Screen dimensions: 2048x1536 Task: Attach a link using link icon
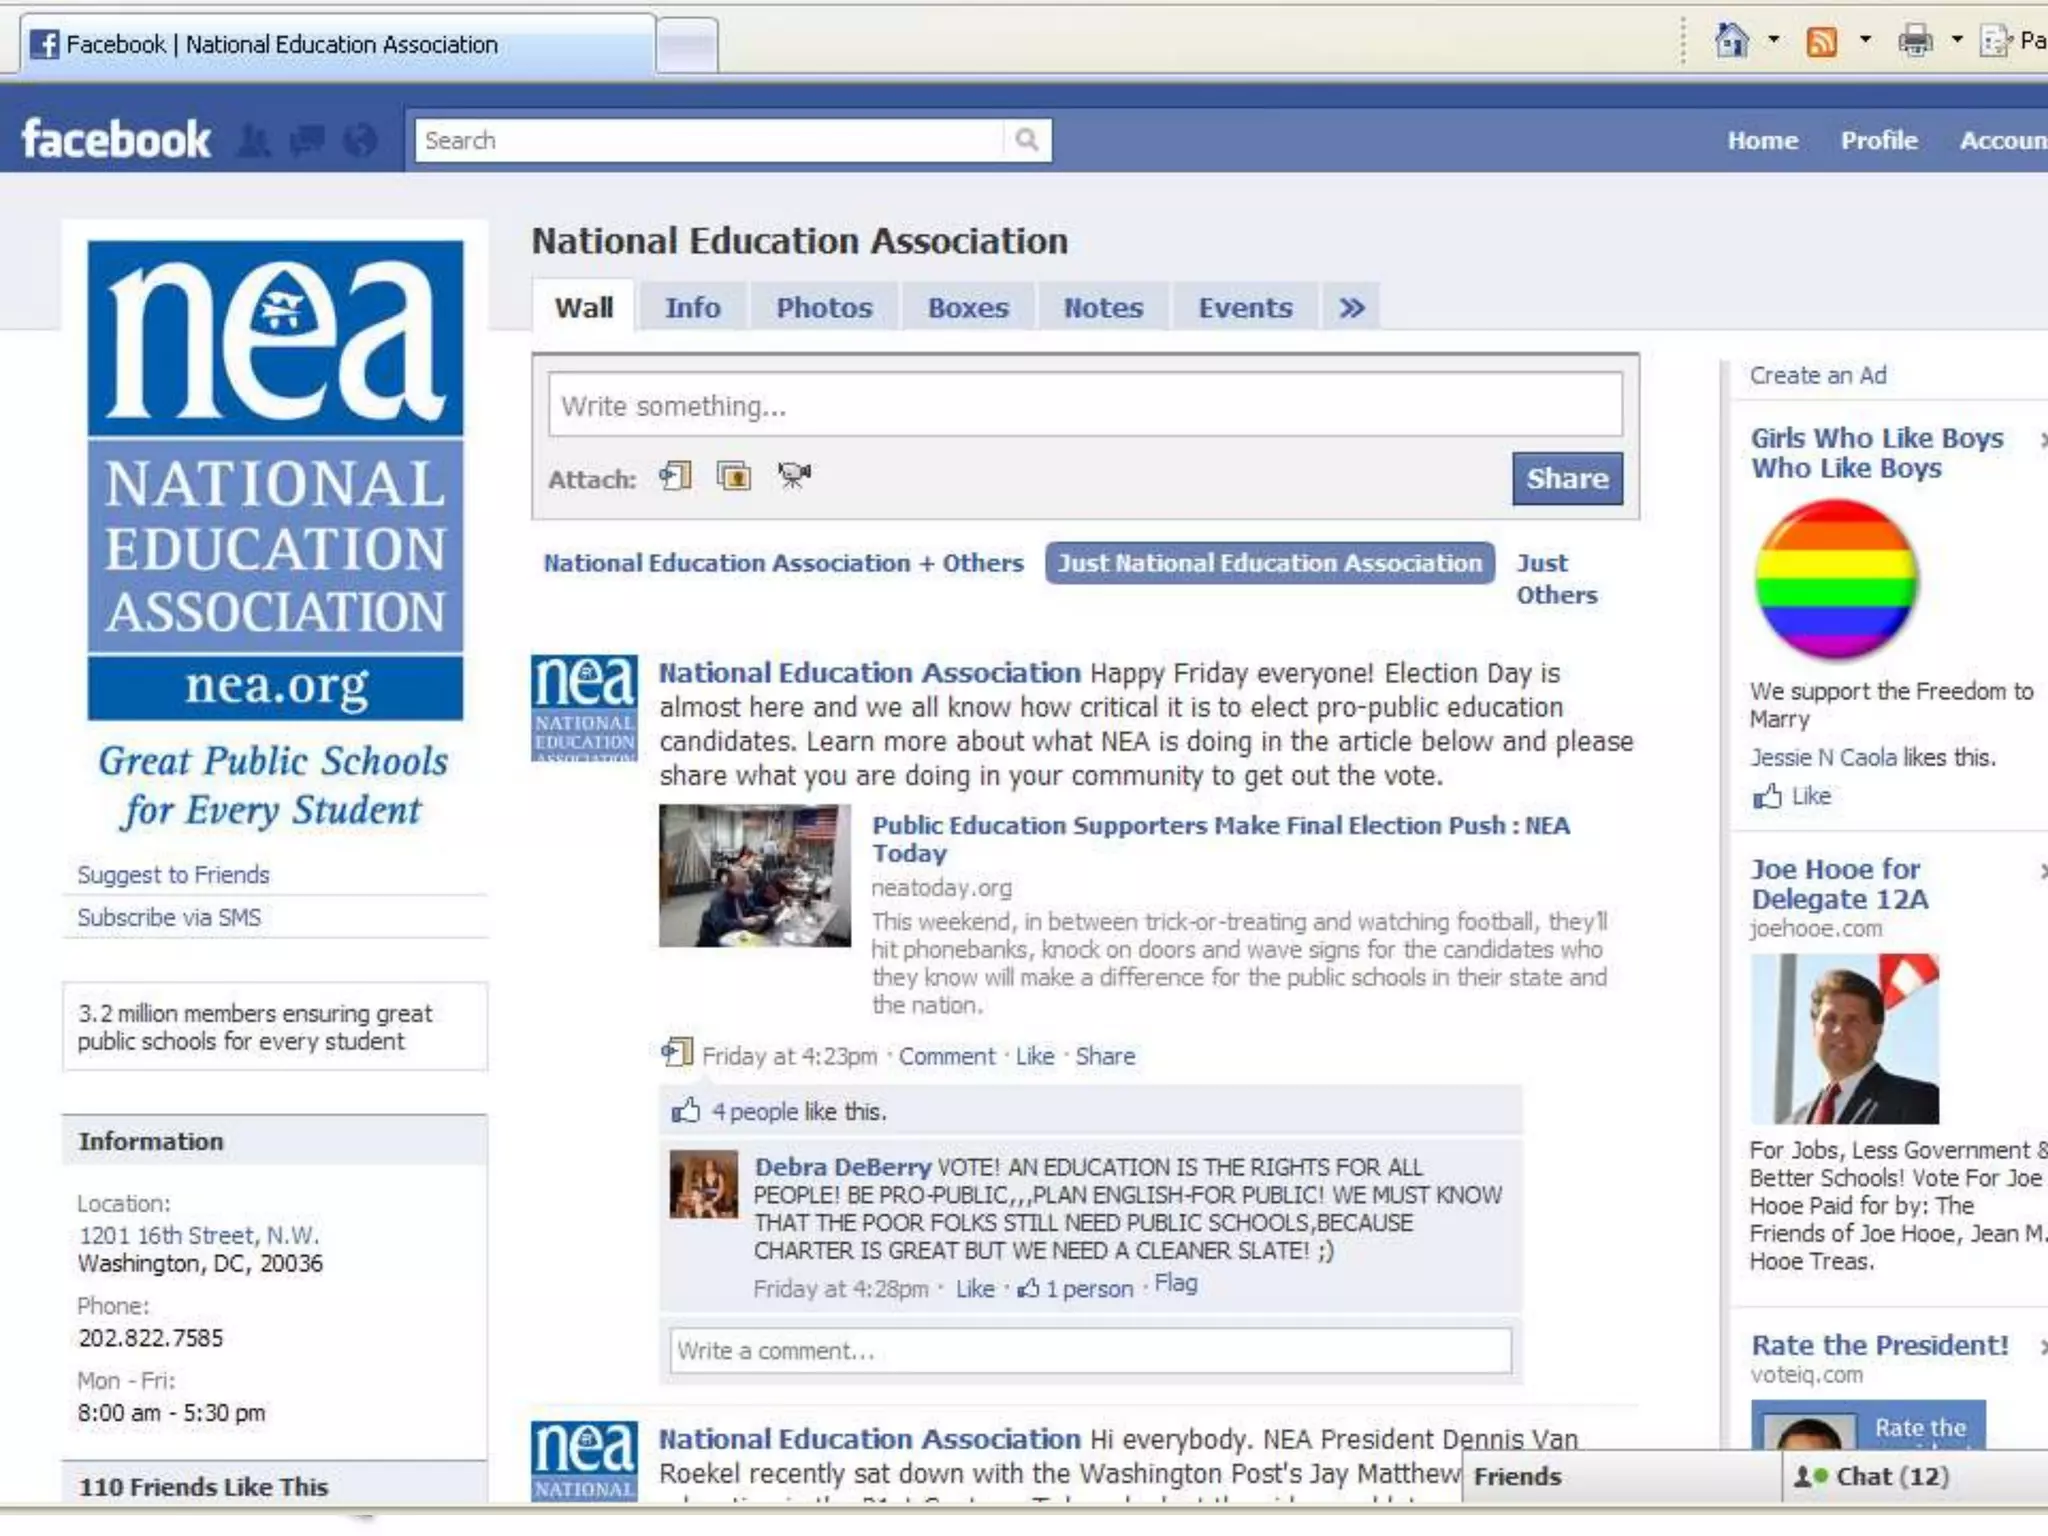(676, 476)
